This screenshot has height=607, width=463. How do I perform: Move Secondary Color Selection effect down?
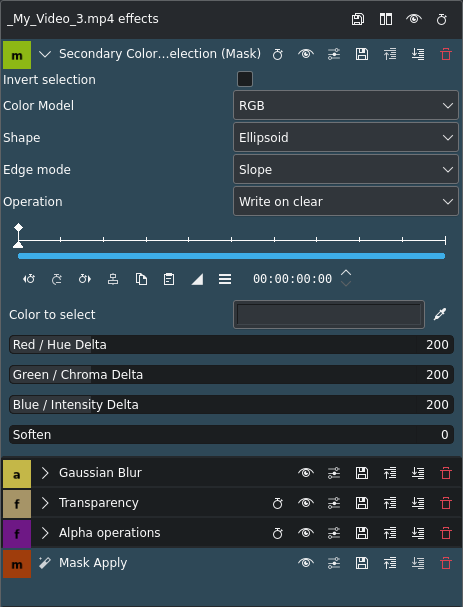pyautogui.click(x=418, y=54)
